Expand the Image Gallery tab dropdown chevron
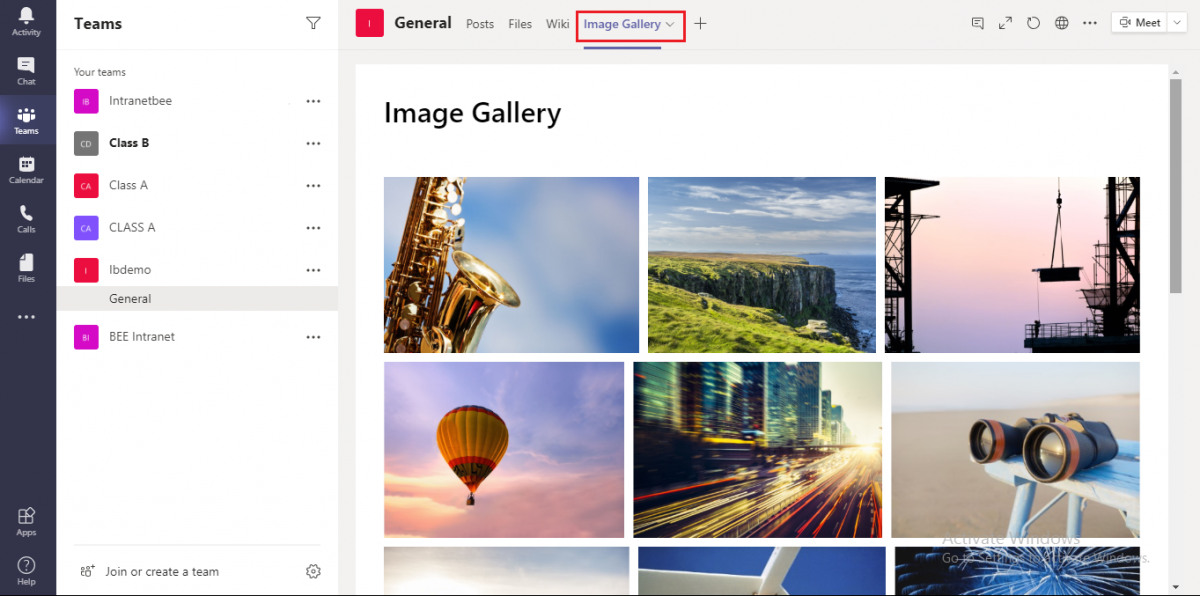1200x596 pixels. (x=670, y=24)
